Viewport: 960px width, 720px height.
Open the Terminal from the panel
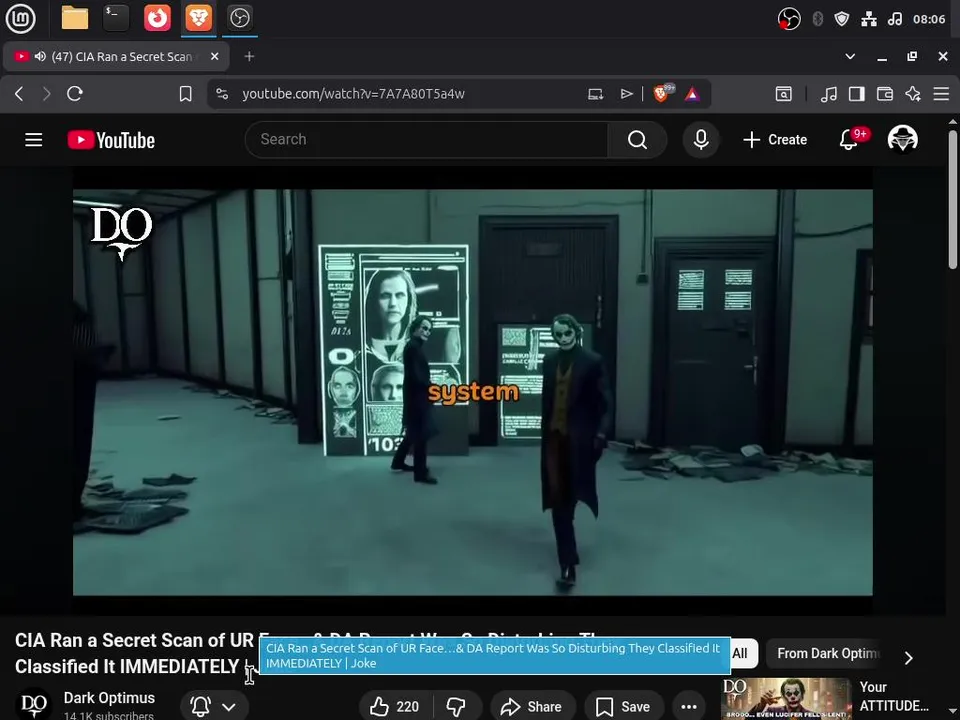point(116,18)
